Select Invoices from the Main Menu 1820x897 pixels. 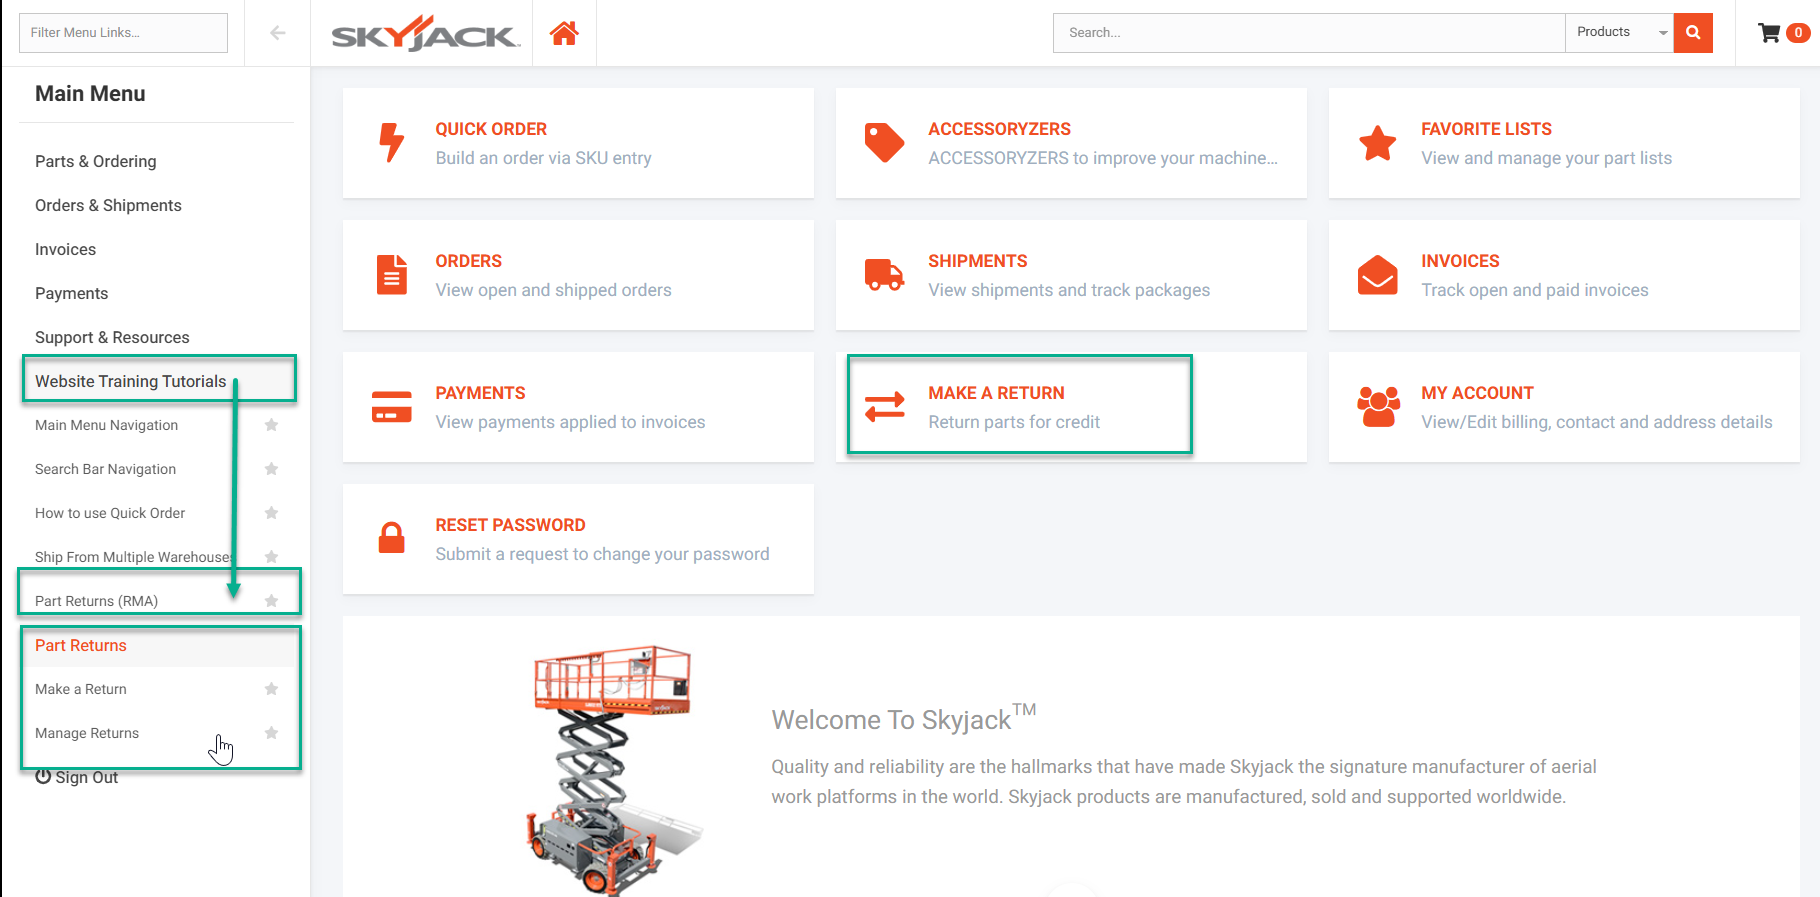(x=66, y=249)
